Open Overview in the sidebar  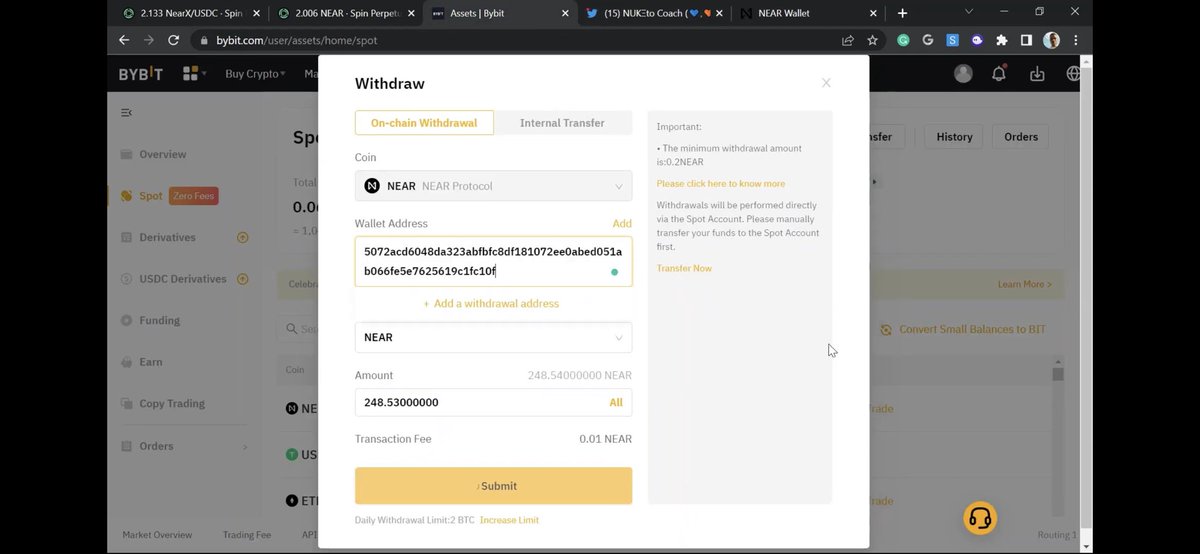pos(163,154)
